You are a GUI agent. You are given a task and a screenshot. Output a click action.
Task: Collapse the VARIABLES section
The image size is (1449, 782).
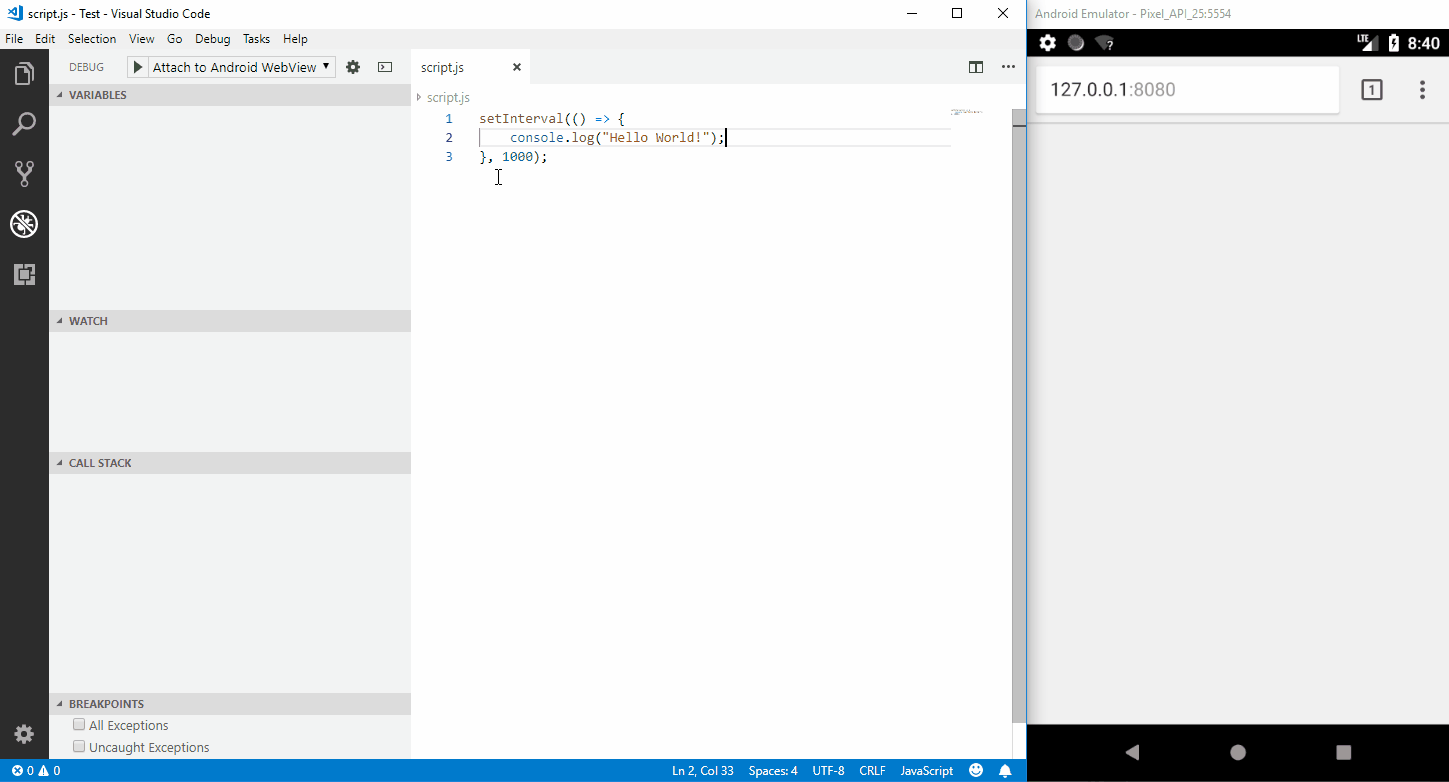tap(230, 95)
